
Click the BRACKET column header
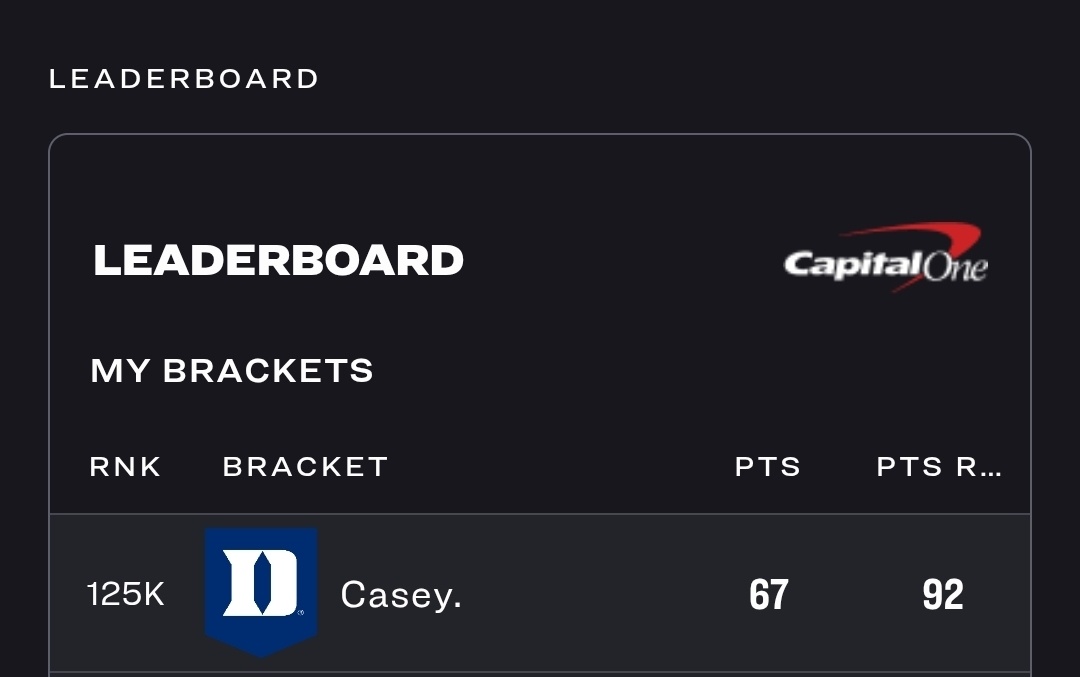[x=305, y=467]
